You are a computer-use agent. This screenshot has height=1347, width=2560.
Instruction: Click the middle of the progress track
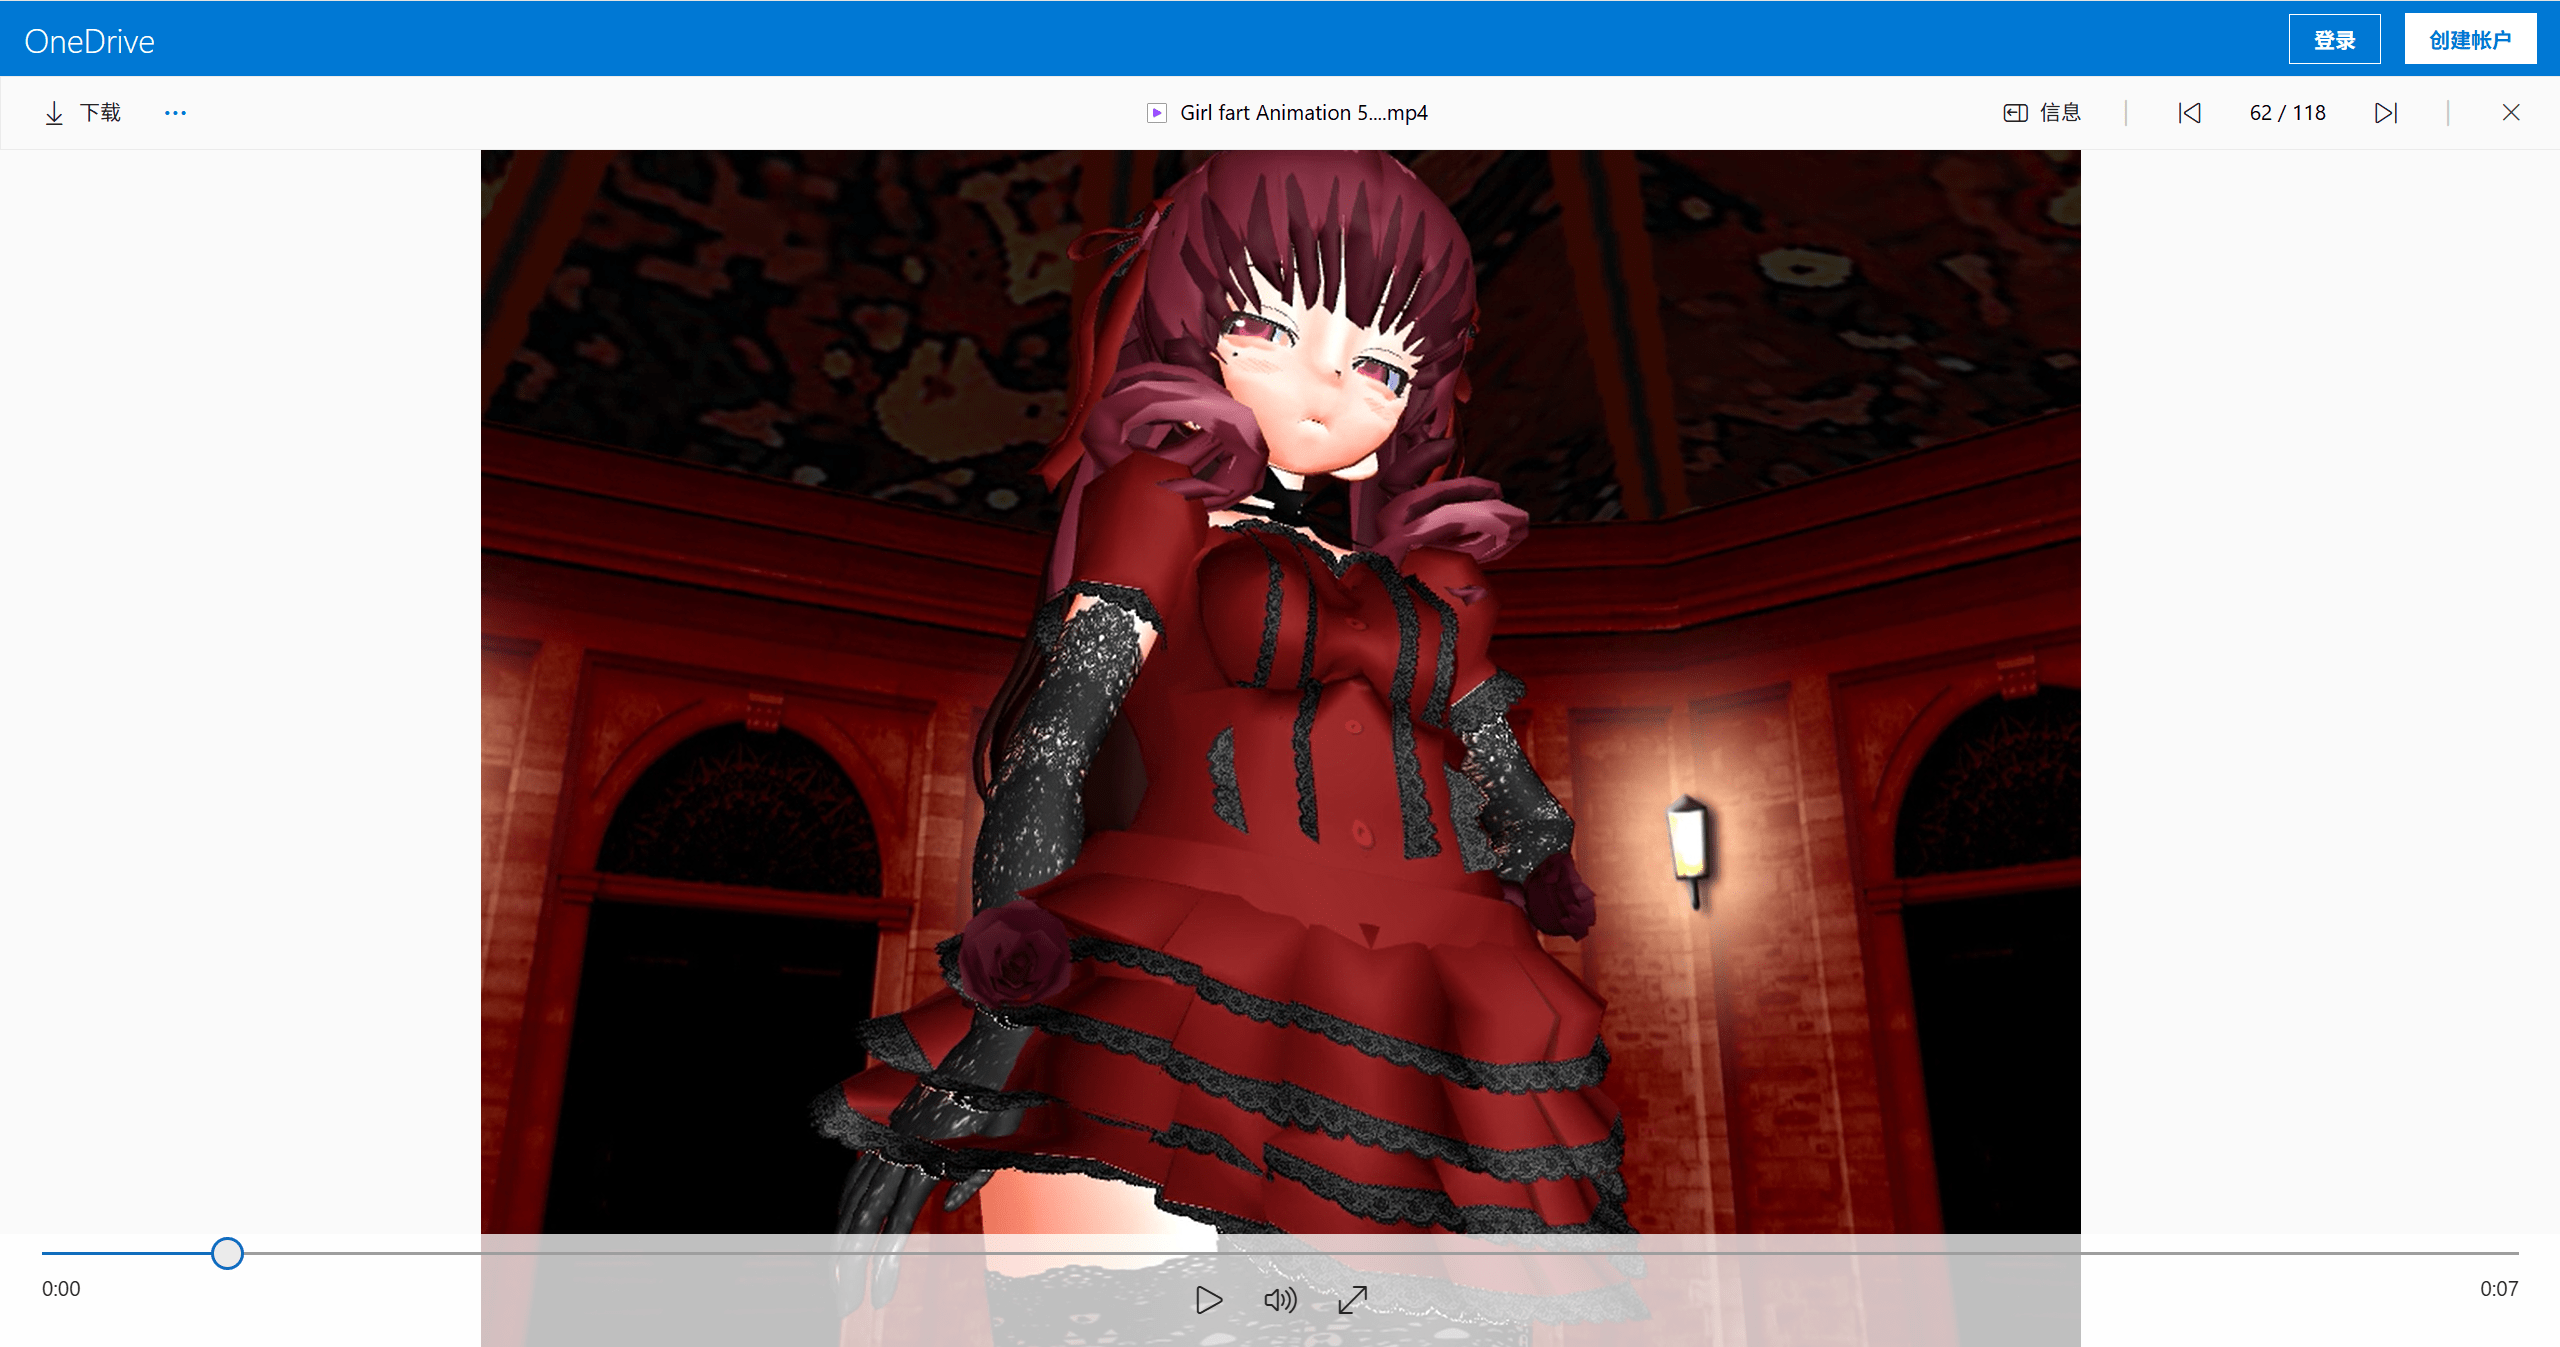1280,1253
